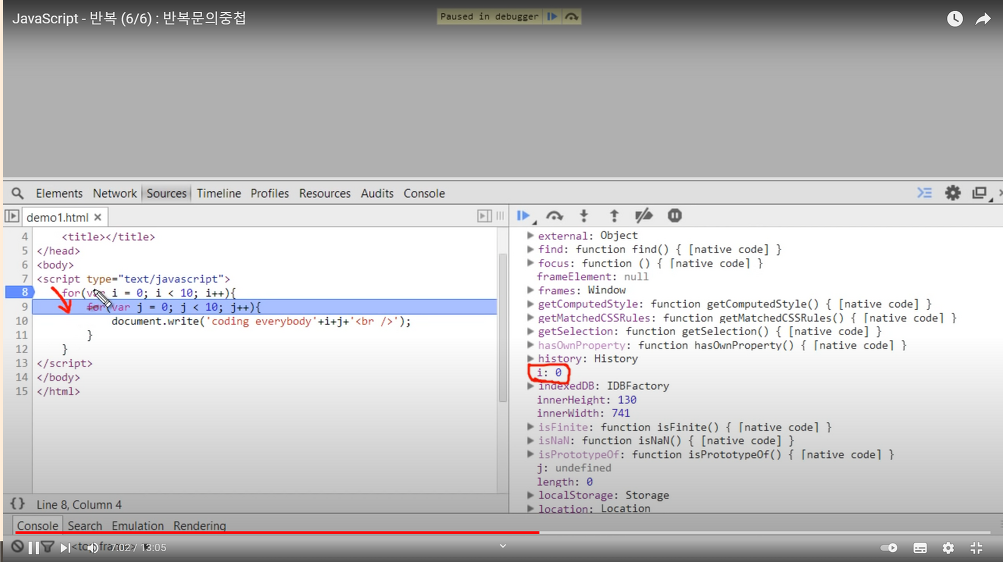The height and width of the screenshot is (562, 1003).
Task: Click the Watch later clock icon
Action: (x=954, y=19)
